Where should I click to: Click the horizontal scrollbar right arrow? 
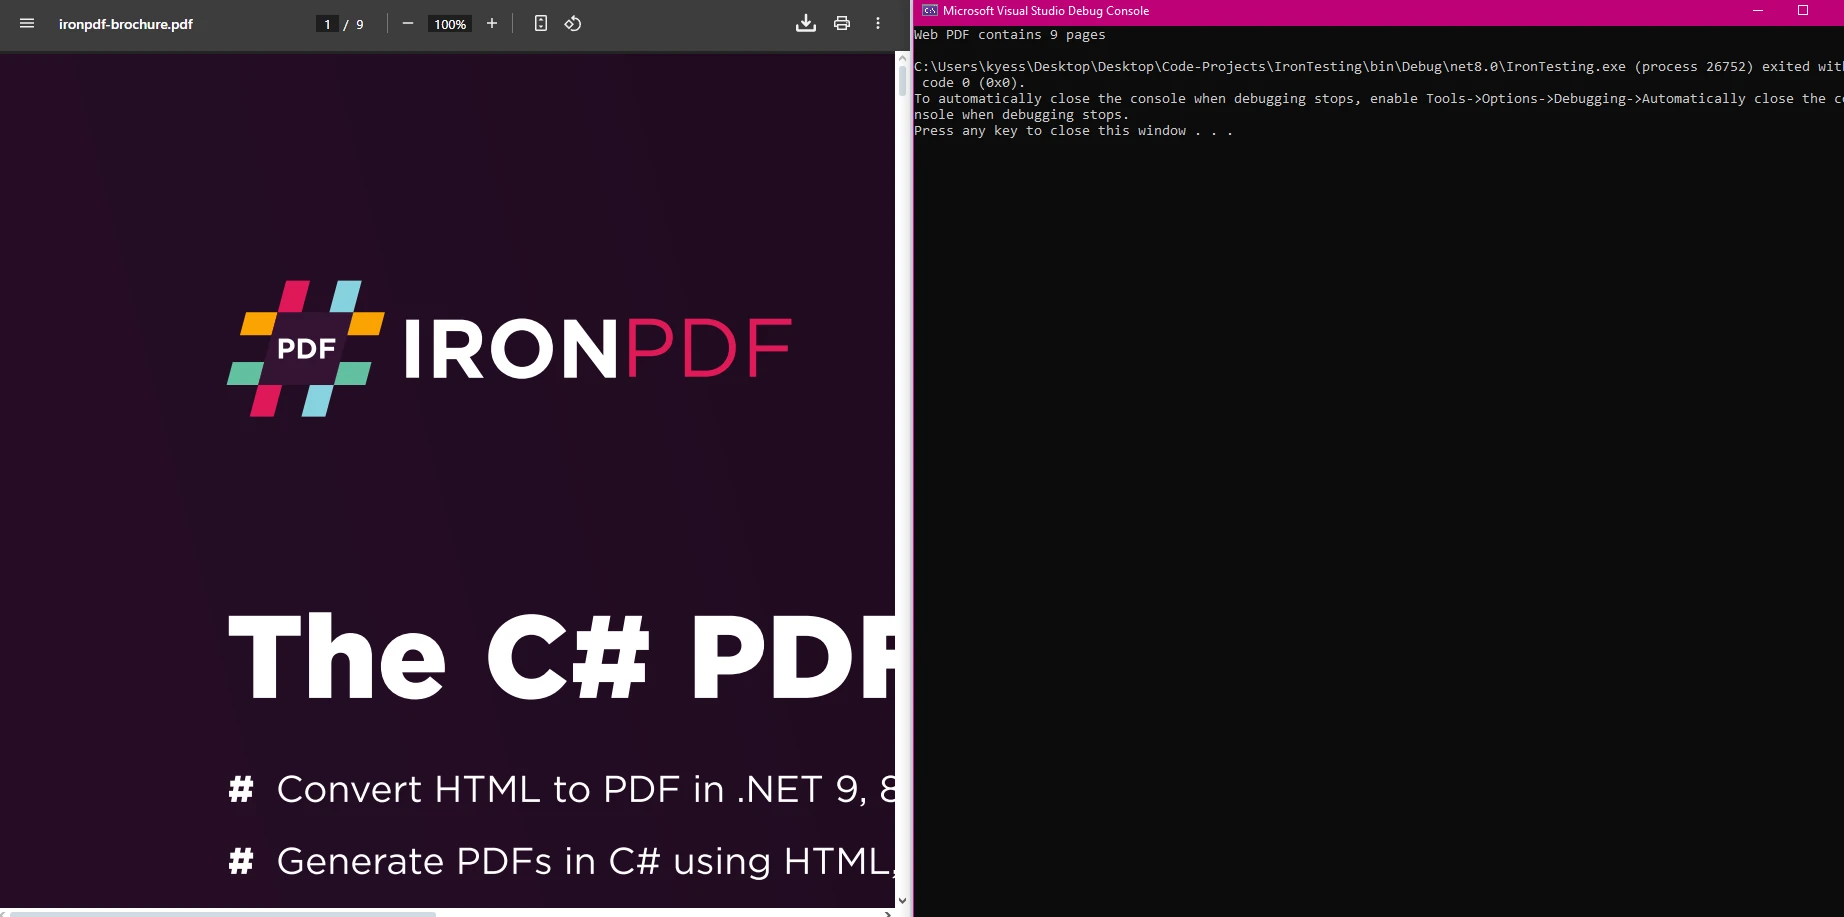point(886,911)
